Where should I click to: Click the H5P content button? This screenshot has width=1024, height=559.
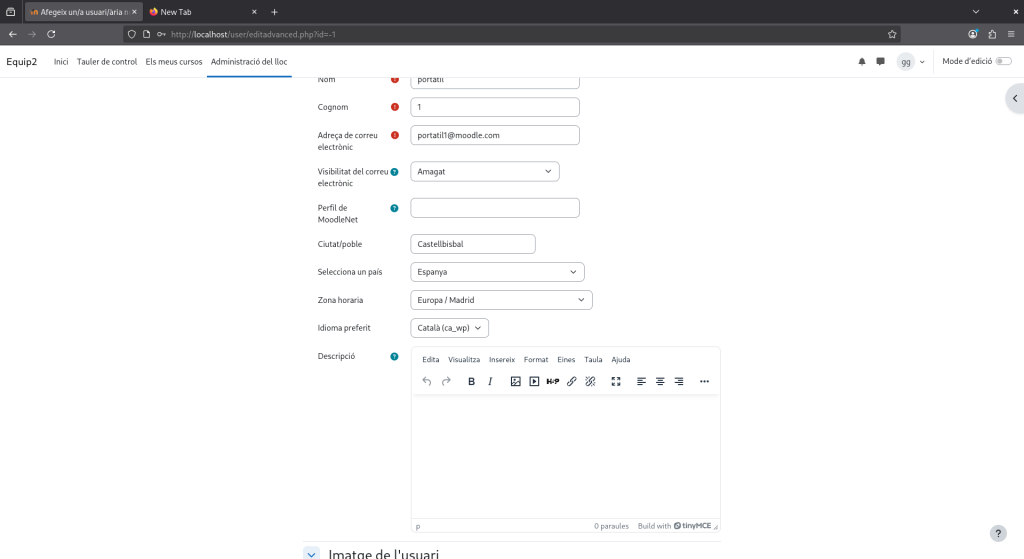coord(553,381)
